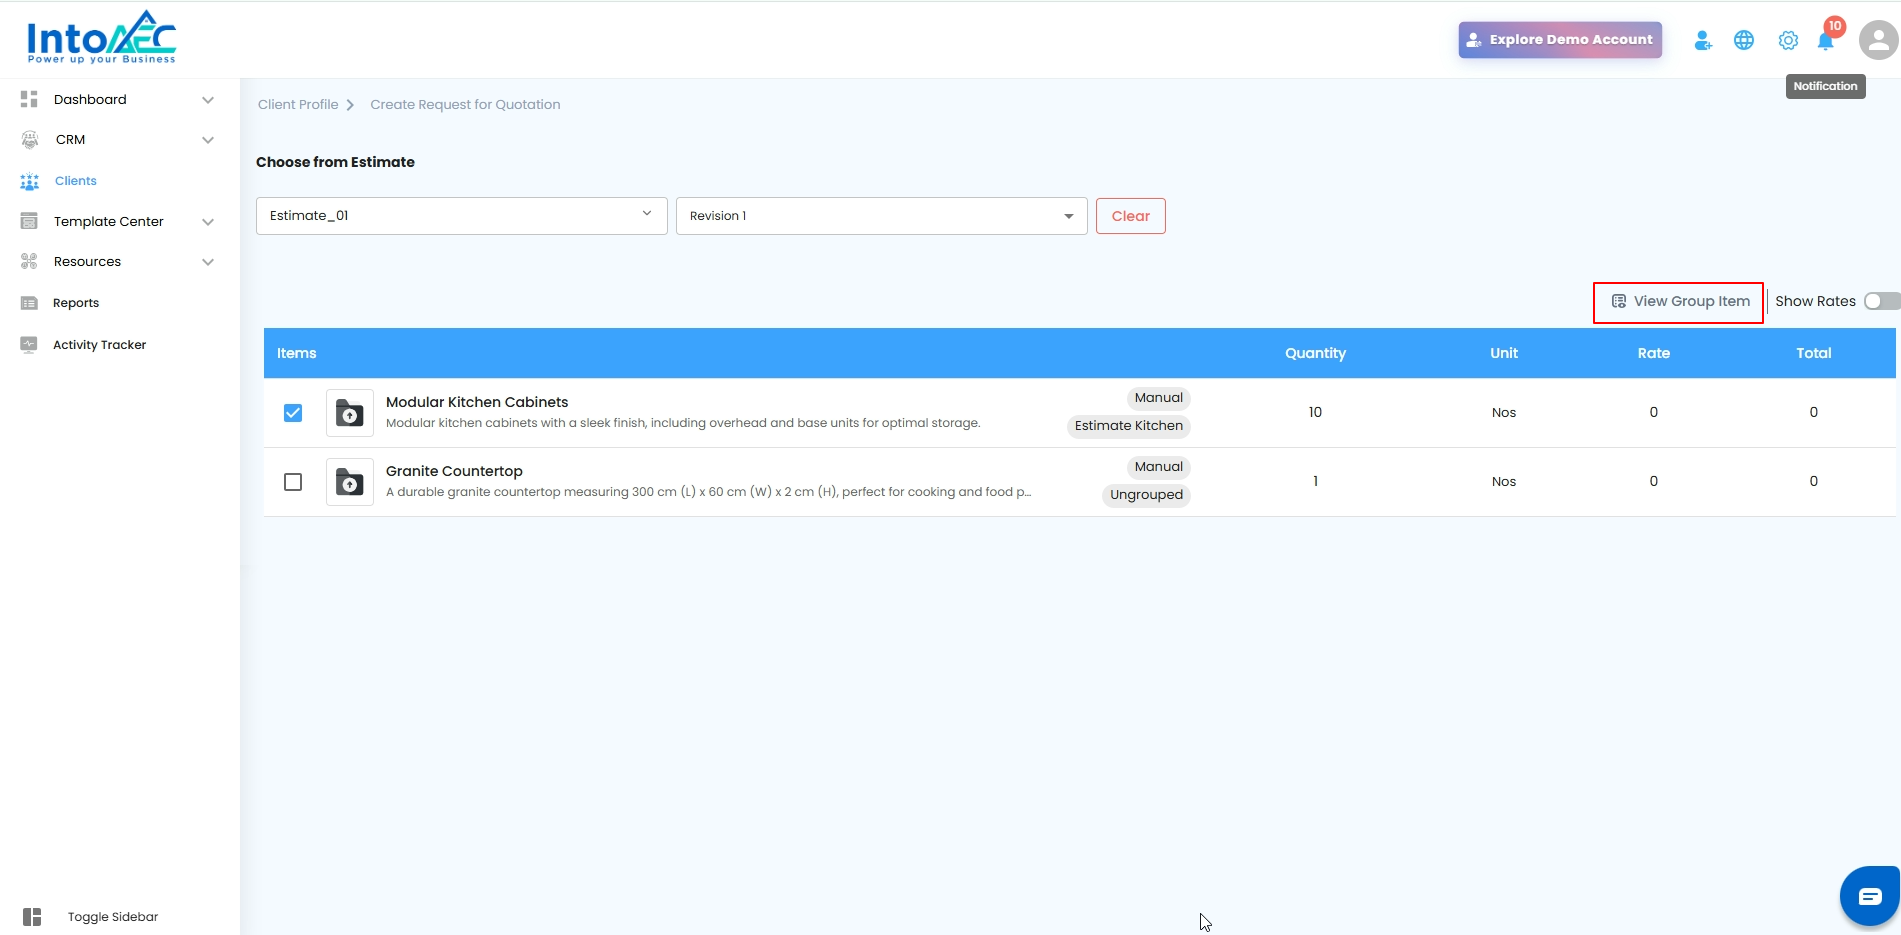Open the user profile avatar
1901x935 pixels.
tap(1878, 40)
